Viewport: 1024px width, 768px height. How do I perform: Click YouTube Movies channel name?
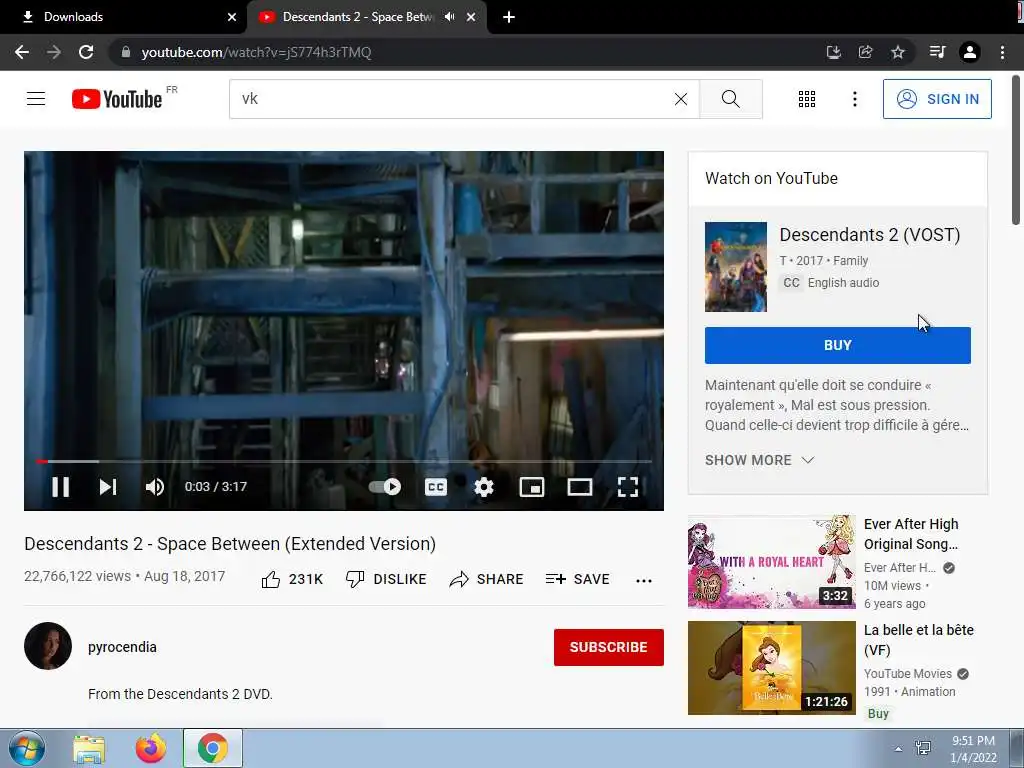907,673
